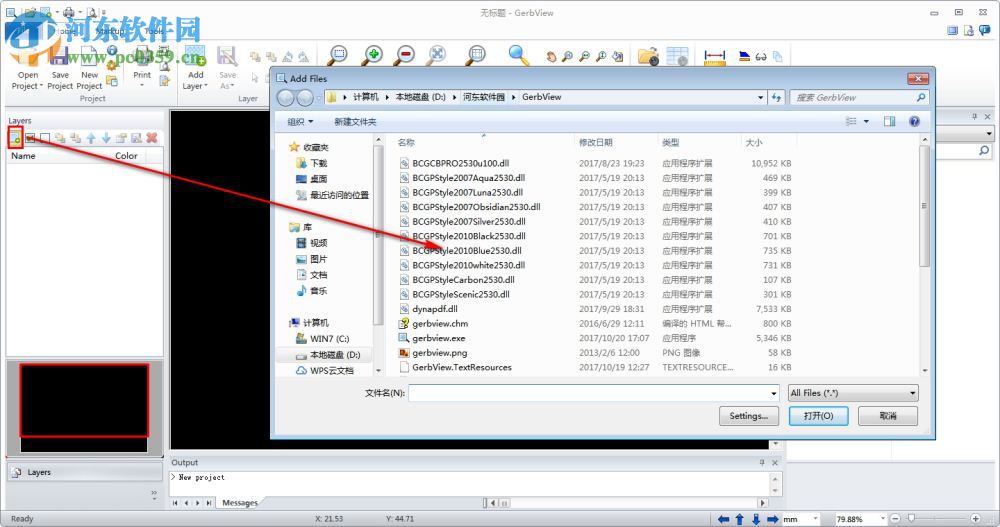This screenshot has height=527, width=1000.
Task: Open the Add Layer dropdown arrow
Action: (x=205, y=86)
